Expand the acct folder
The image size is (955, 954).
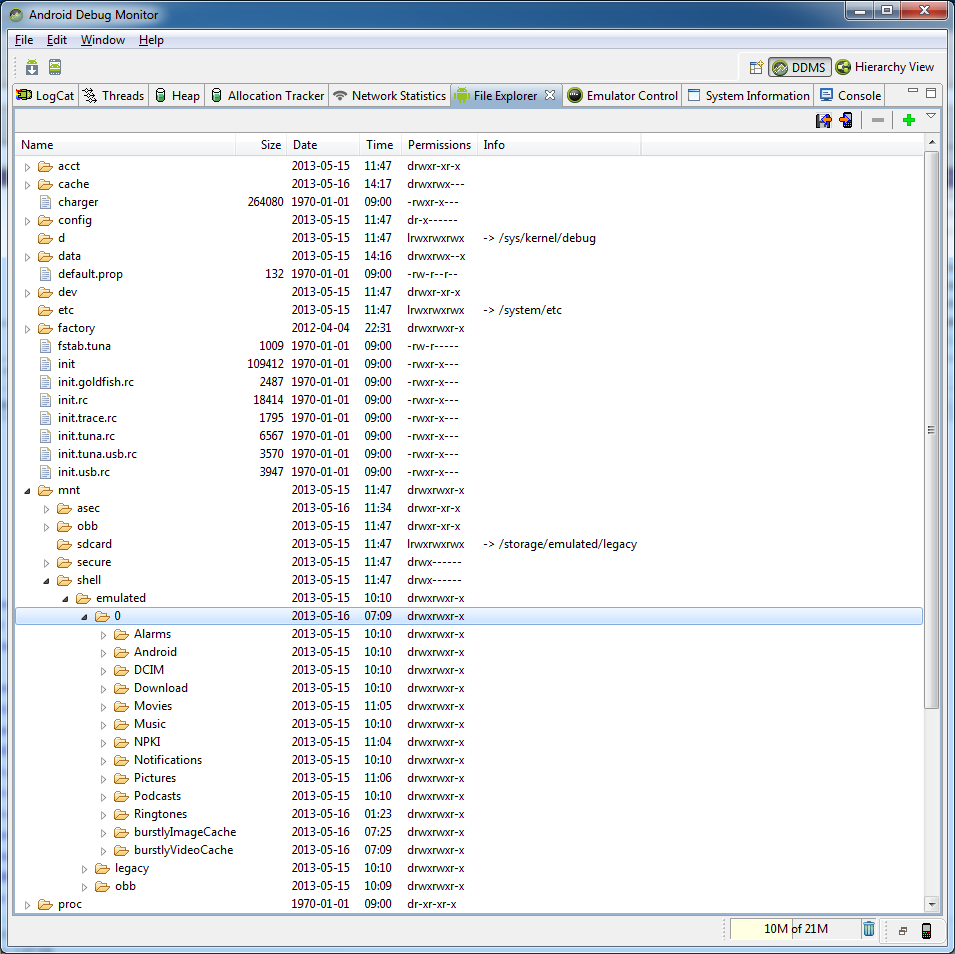pos(27,166)
